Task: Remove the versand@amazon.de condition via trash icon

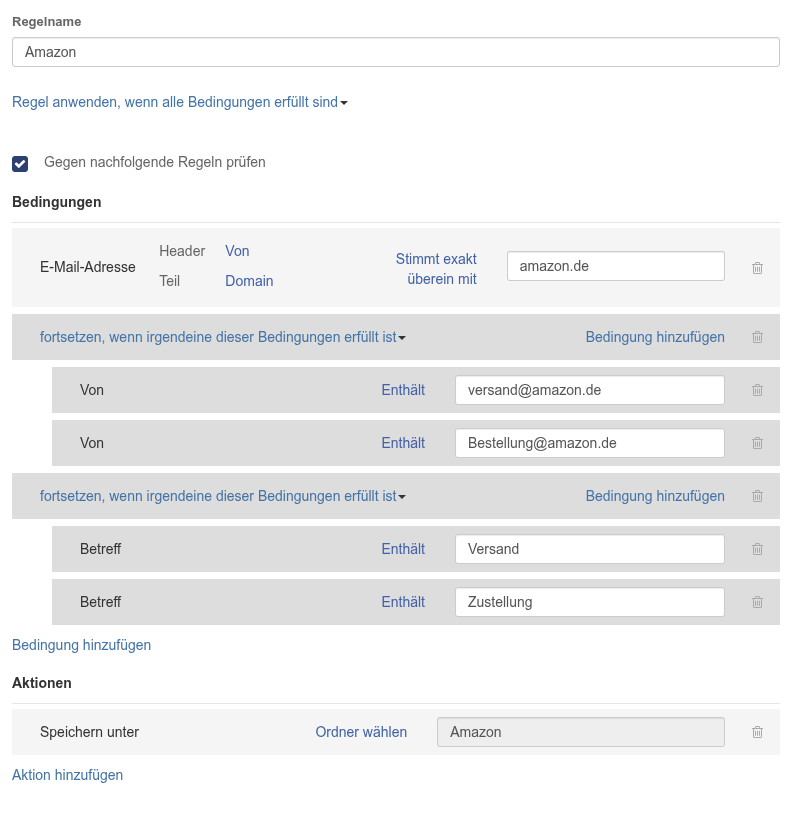Action: pos(757,390)
